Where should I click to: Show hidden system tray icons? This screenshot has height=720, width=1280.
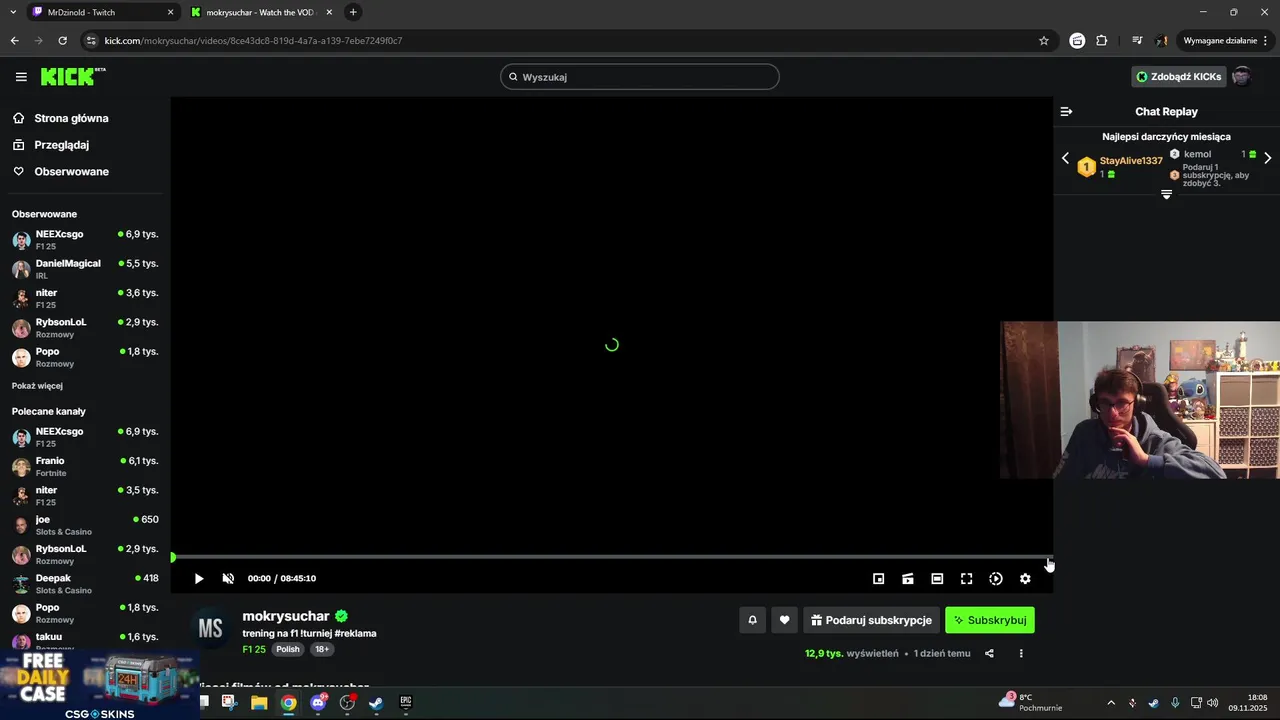click(x=1111, y=703)
